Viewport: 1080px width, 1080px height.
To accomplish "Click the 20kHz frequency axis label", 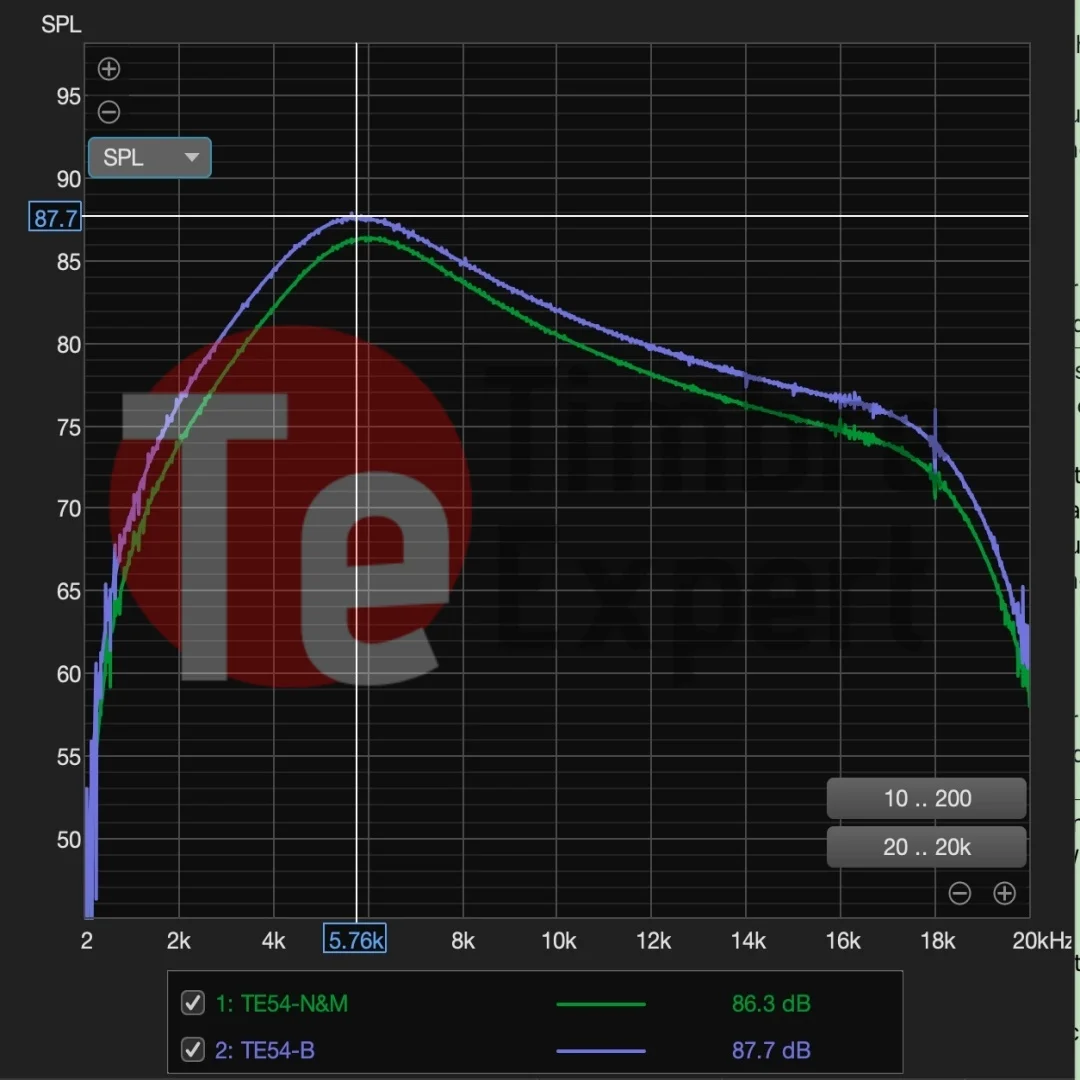I will 1041,940.
